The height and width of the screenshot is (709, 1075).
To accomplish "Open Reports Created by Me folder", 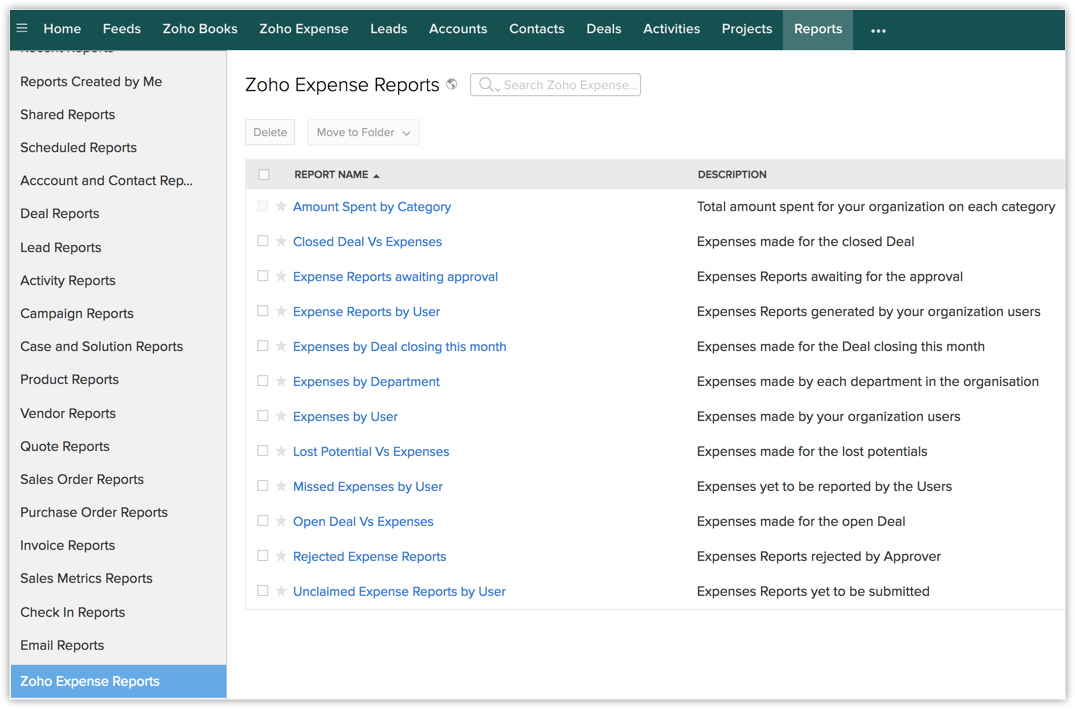I will pos(91,82).
